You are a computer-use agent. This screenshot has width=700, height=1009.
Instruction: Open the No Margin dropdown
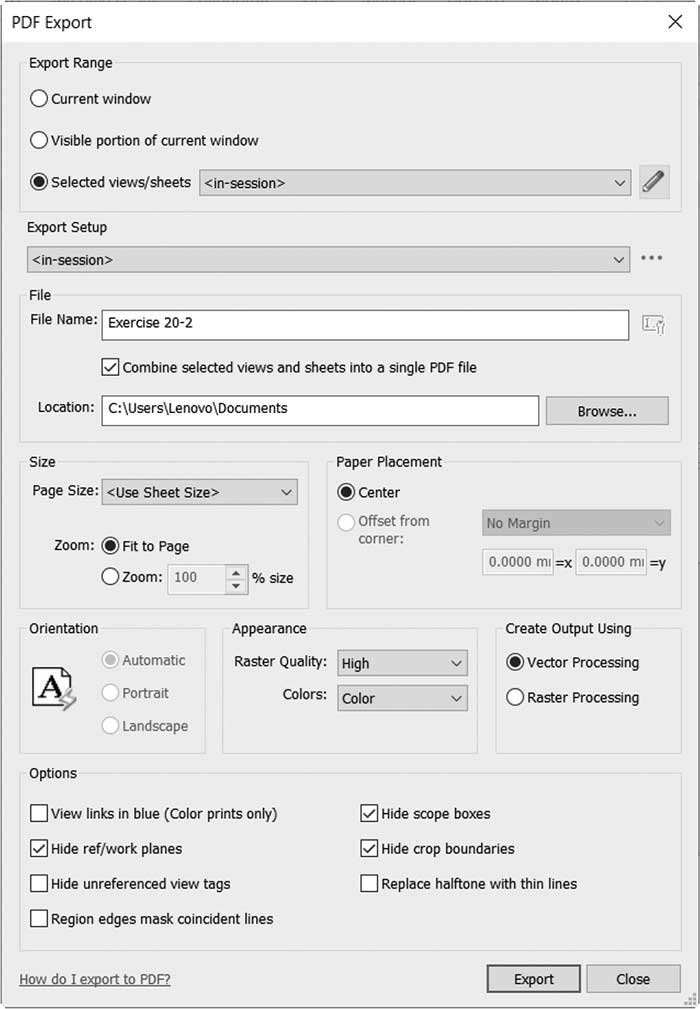point(576,523)
